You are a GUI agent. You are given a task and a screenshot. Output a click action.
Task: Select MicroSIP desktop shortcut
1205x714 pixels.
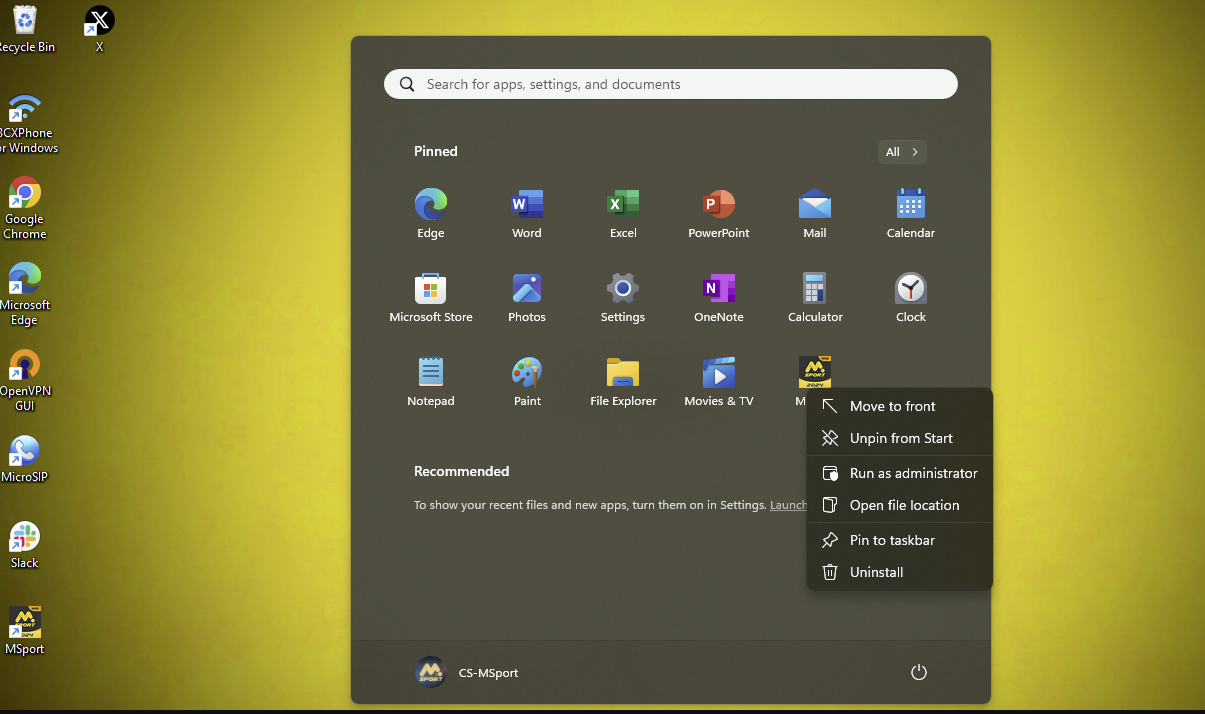[x=24, y=459]
